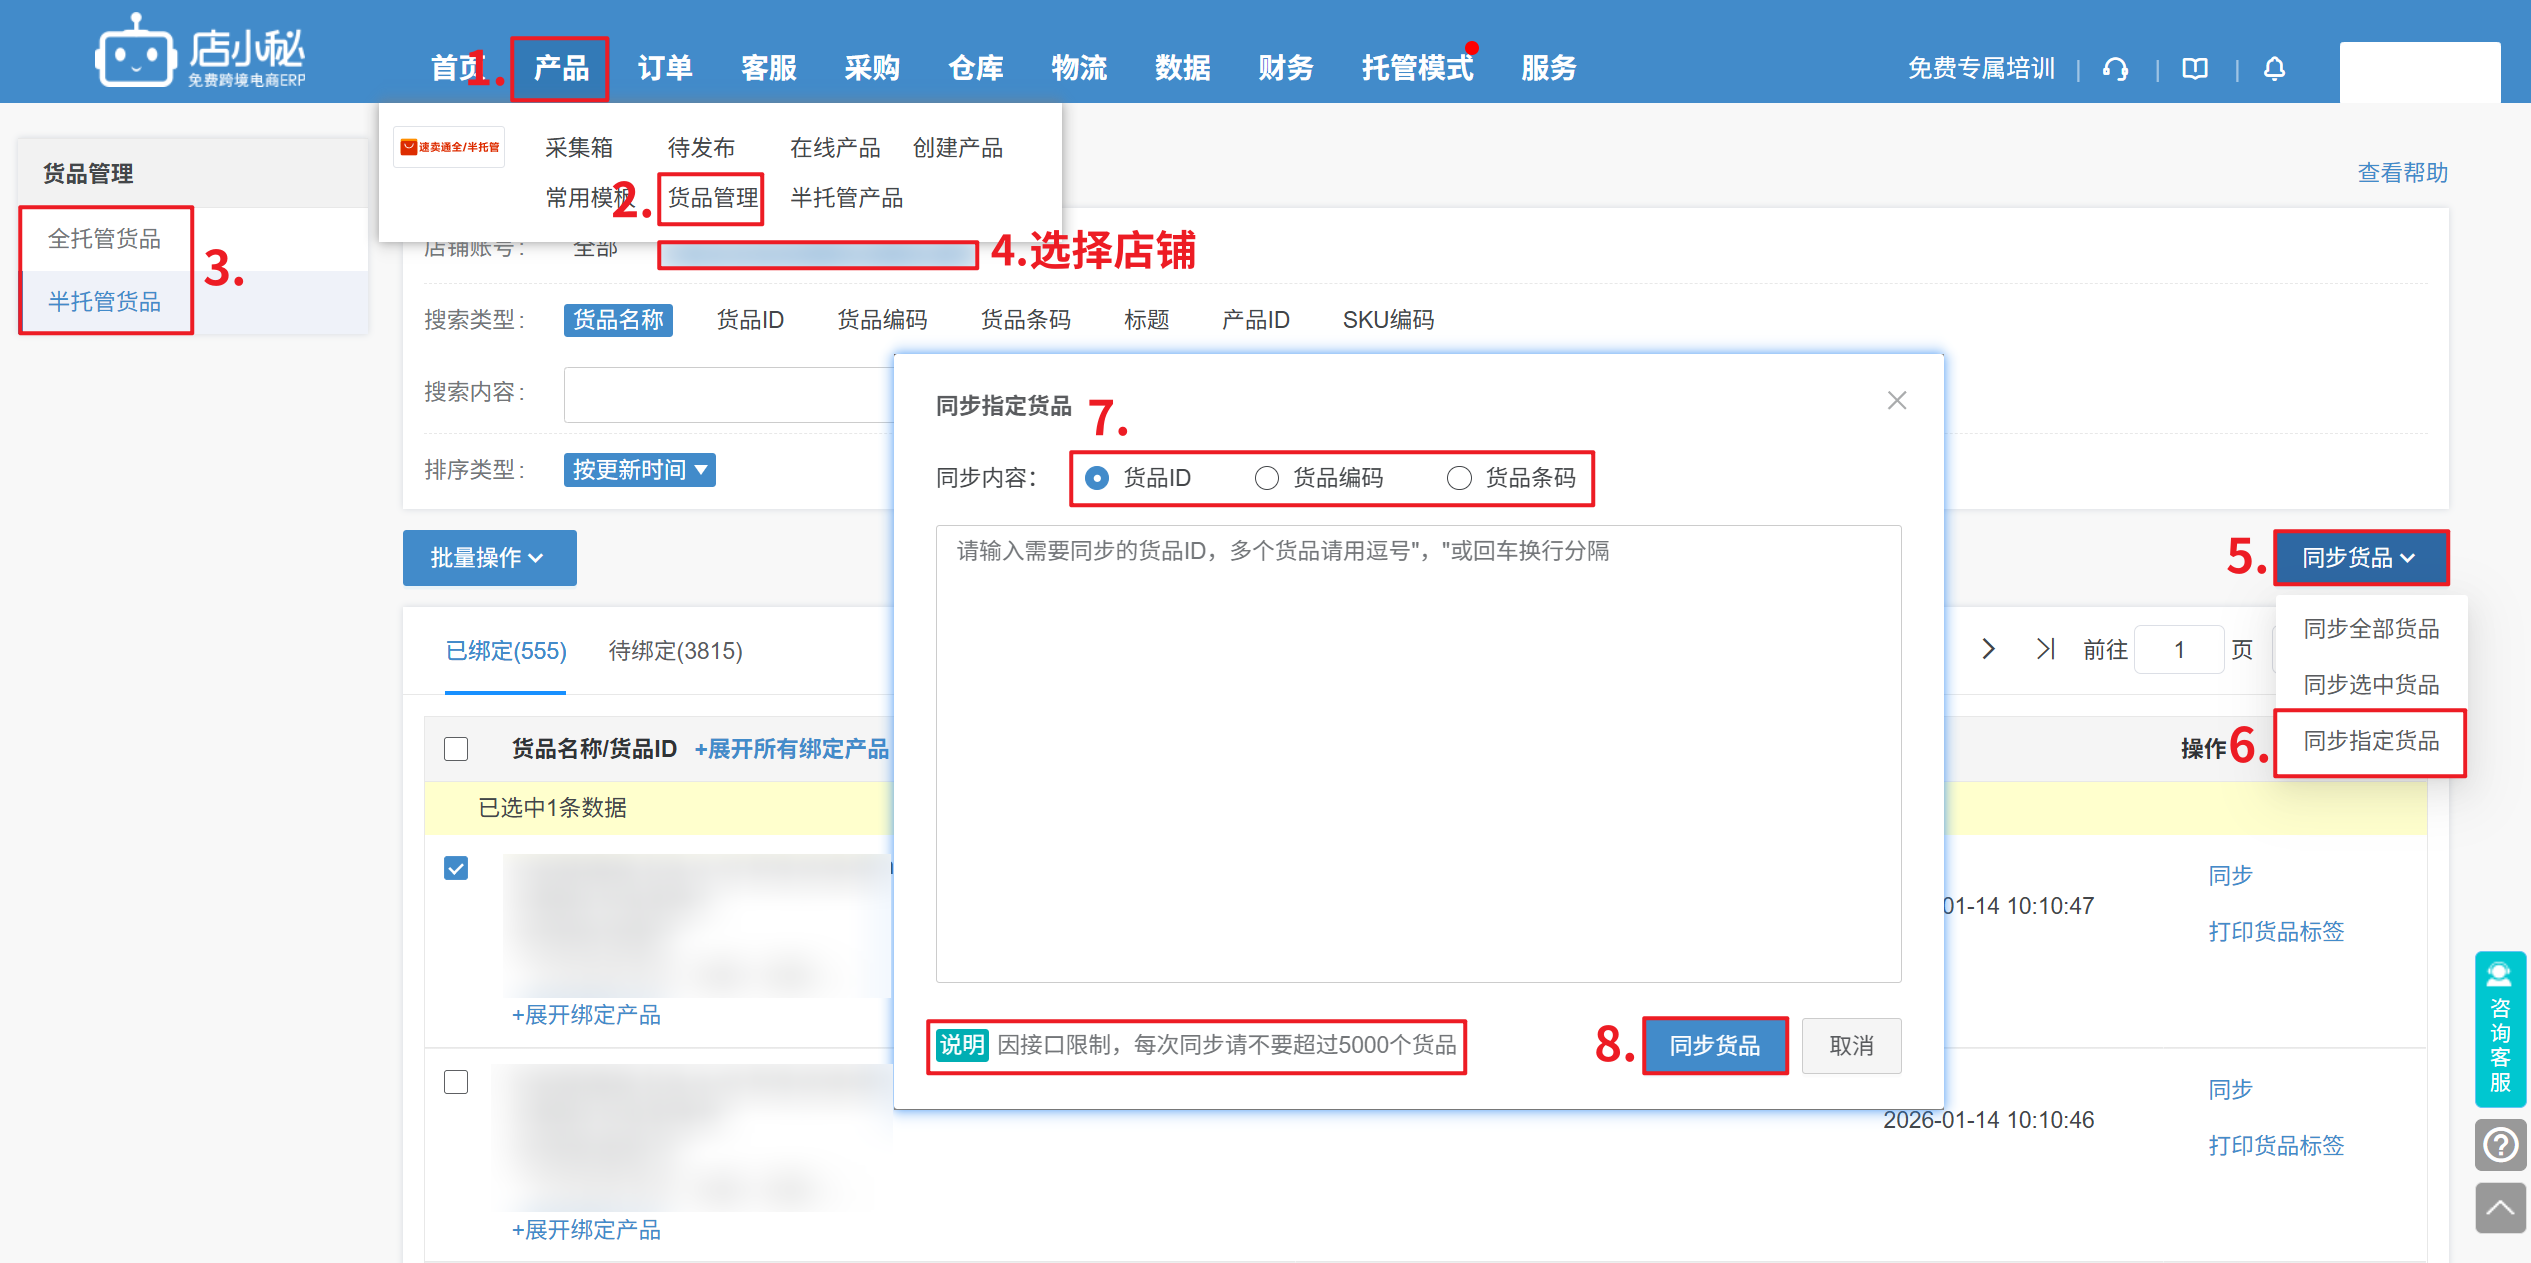
Task: Tick the select-all checkbox in table header
Action: (456, 749)
